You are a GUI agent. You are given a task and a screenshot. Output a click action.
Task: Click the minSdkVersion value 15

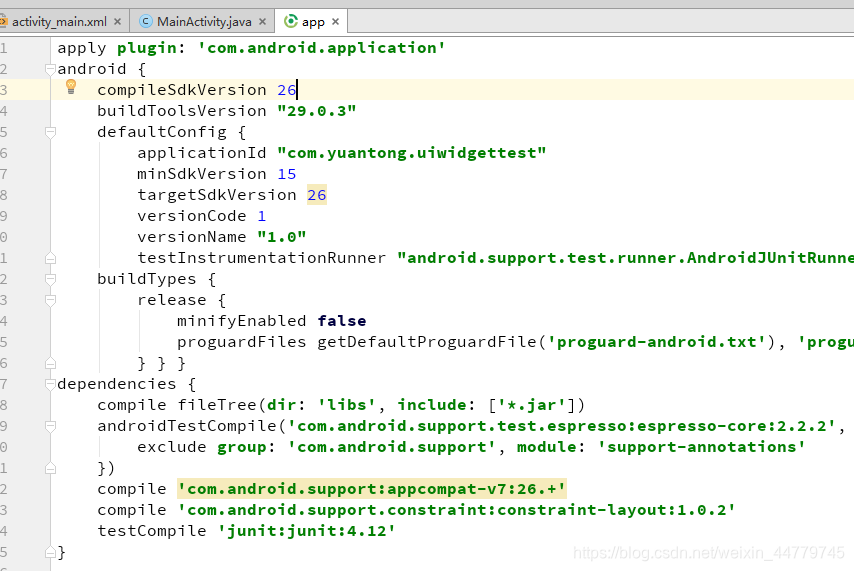pos(286,174)
